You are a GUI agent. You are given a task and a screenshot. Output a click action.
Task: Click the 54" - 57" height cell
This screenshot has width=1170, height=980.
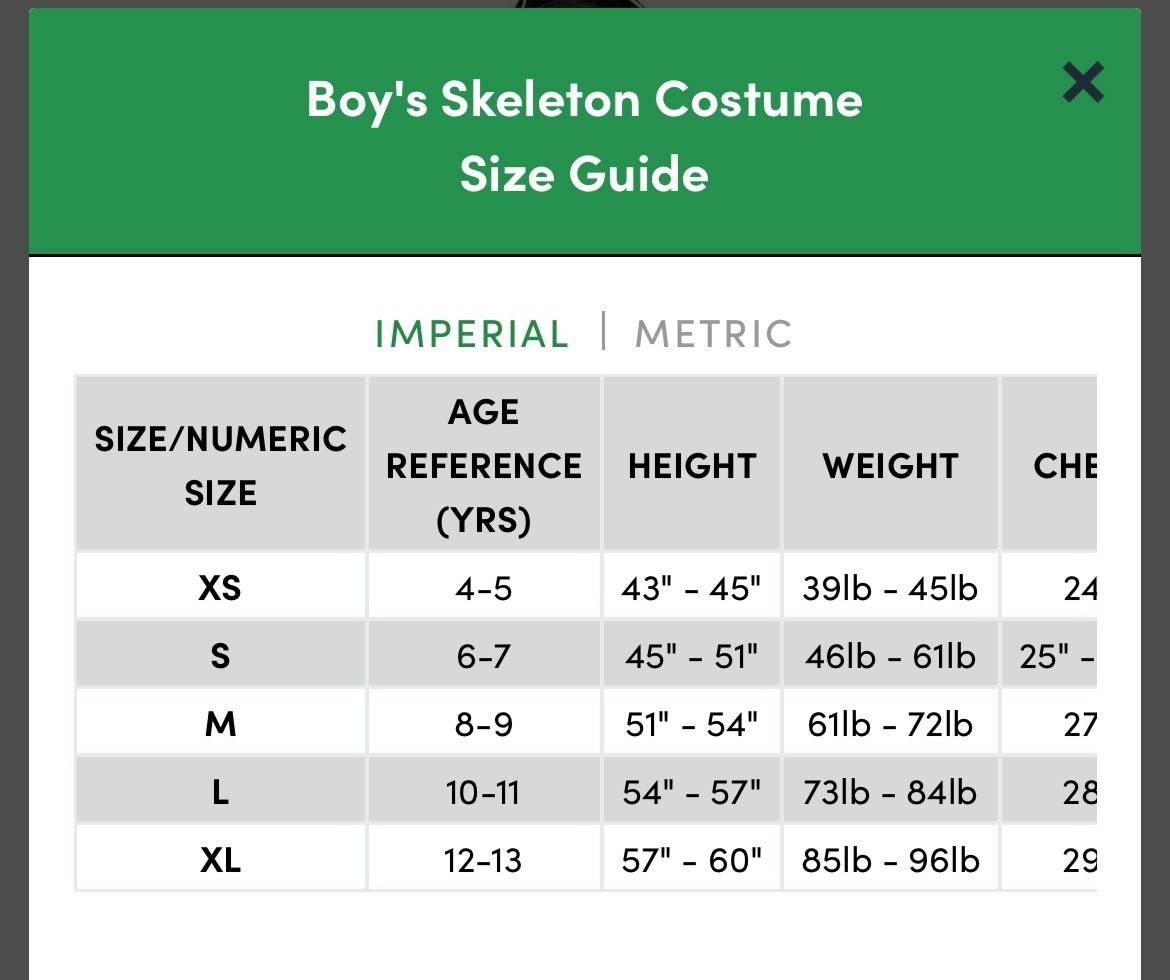pyautogui.click(x=691, y=792)
